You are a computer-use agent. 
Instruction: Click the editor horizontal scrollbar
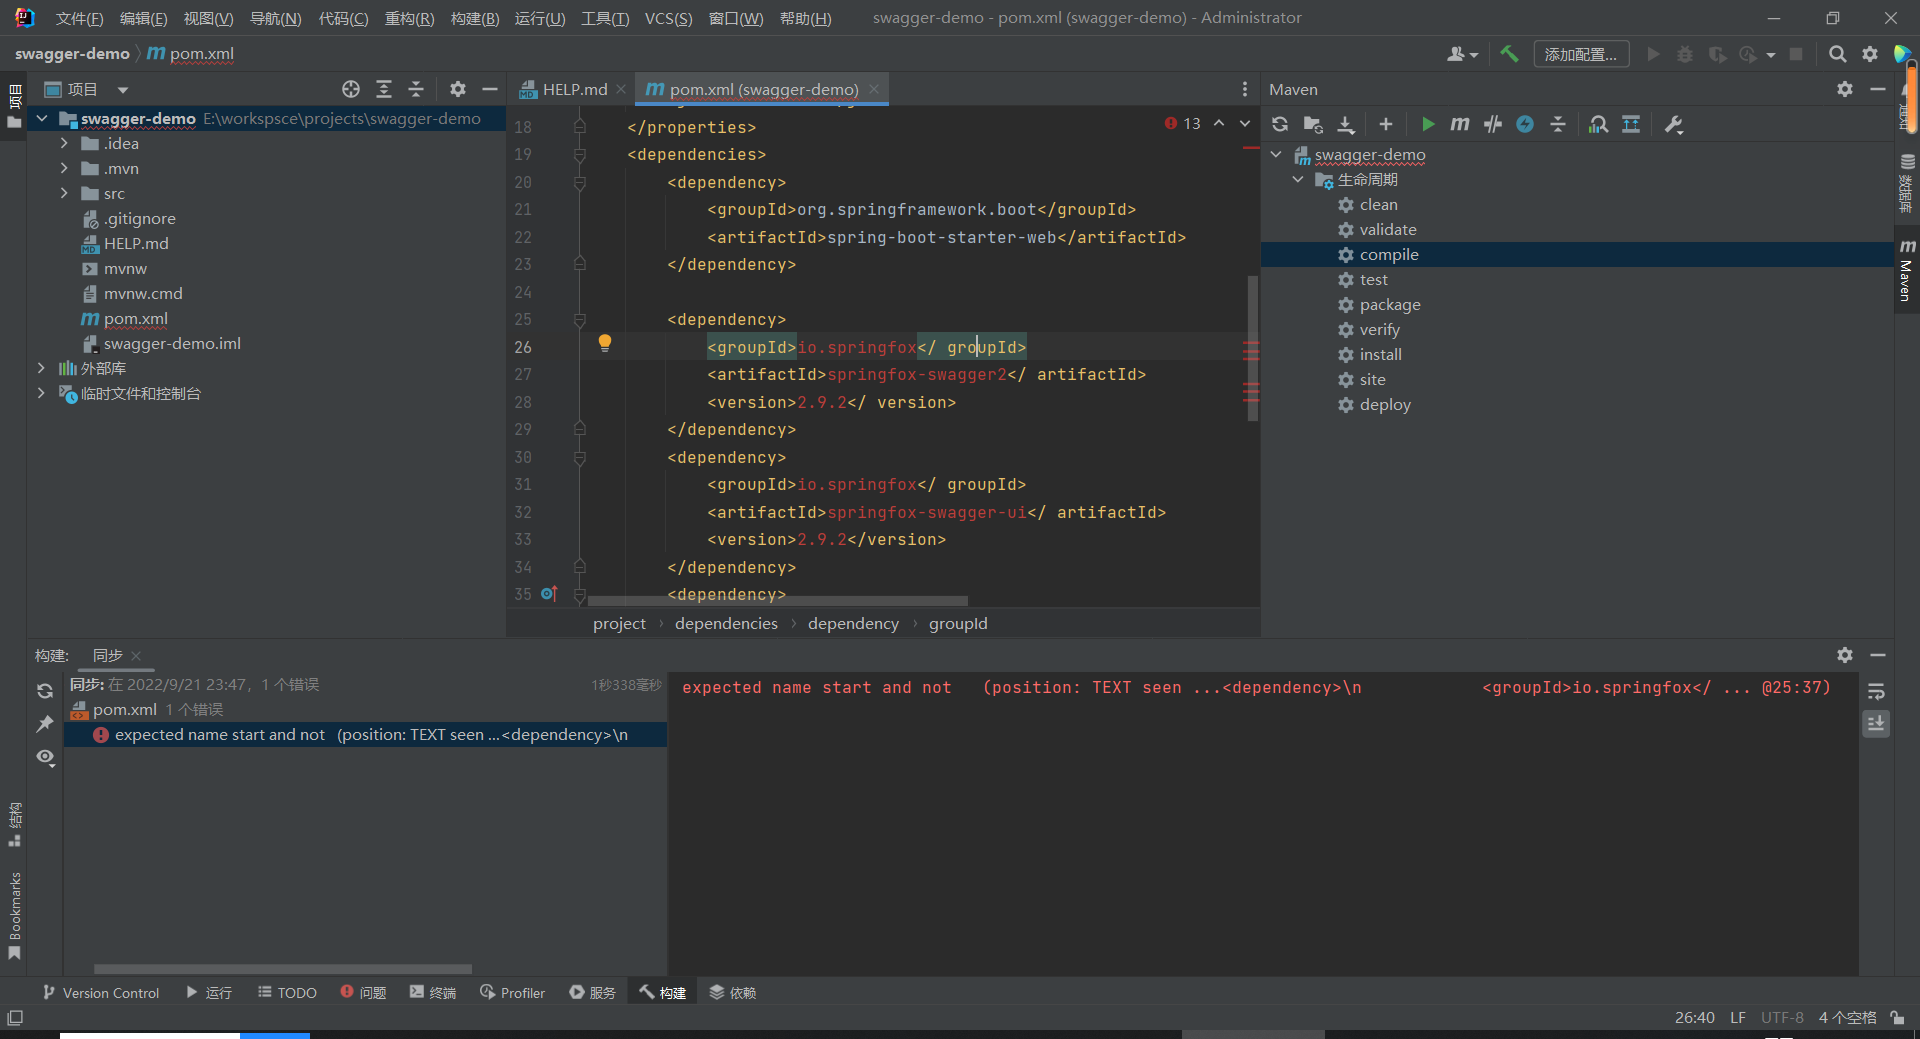coord(778,601)
